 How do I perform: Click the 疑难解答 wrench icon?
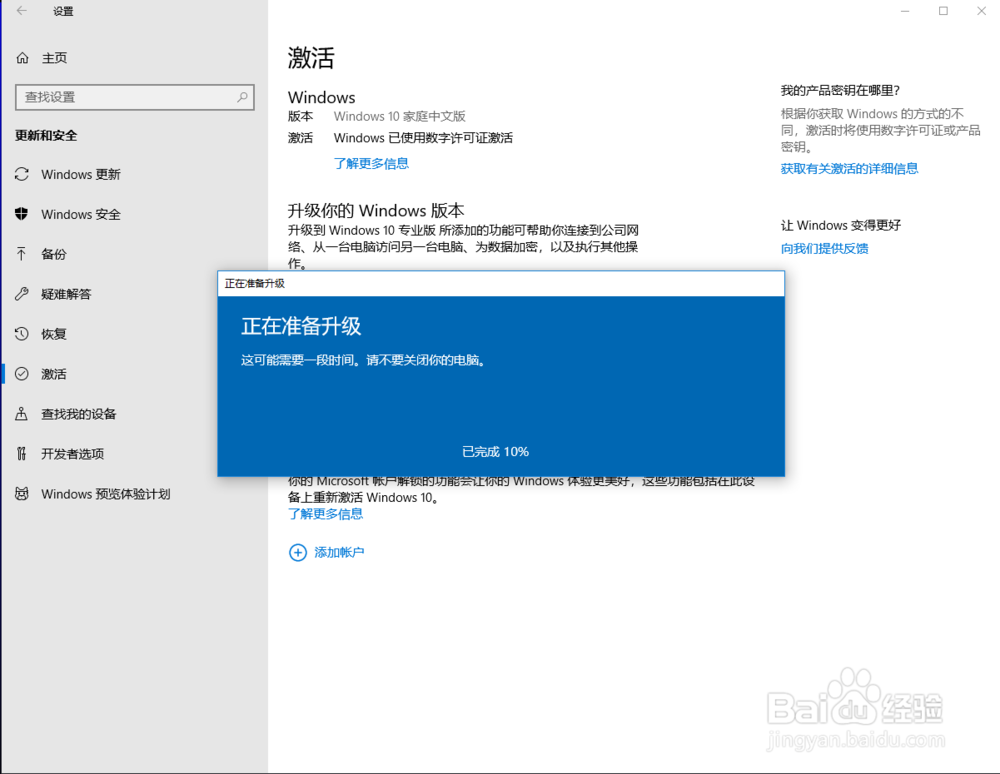22,294
